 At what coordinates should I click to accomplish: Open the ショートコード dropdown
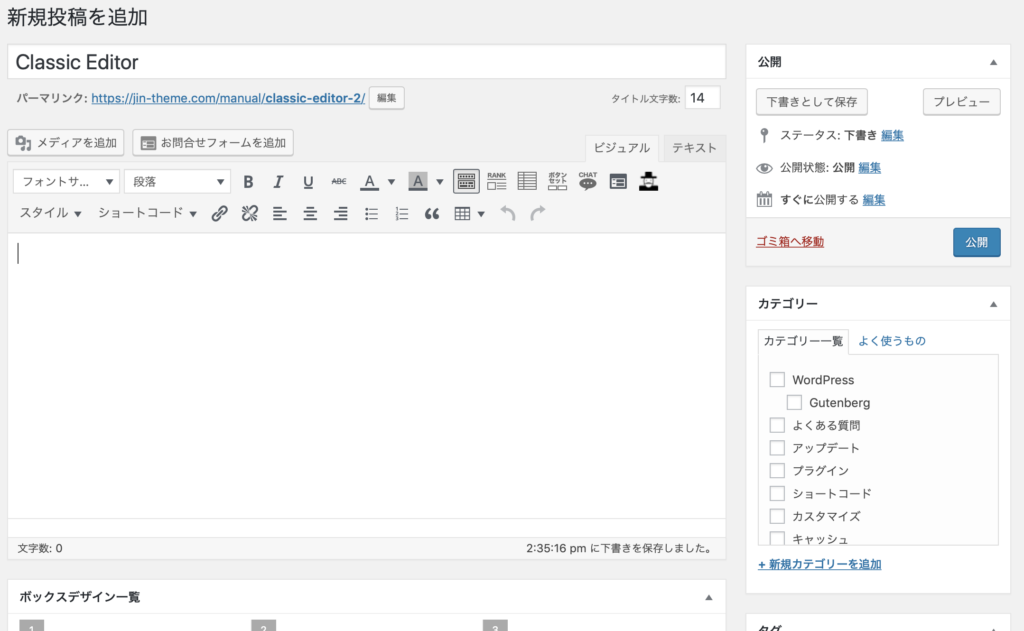click(x=147, y=213)
